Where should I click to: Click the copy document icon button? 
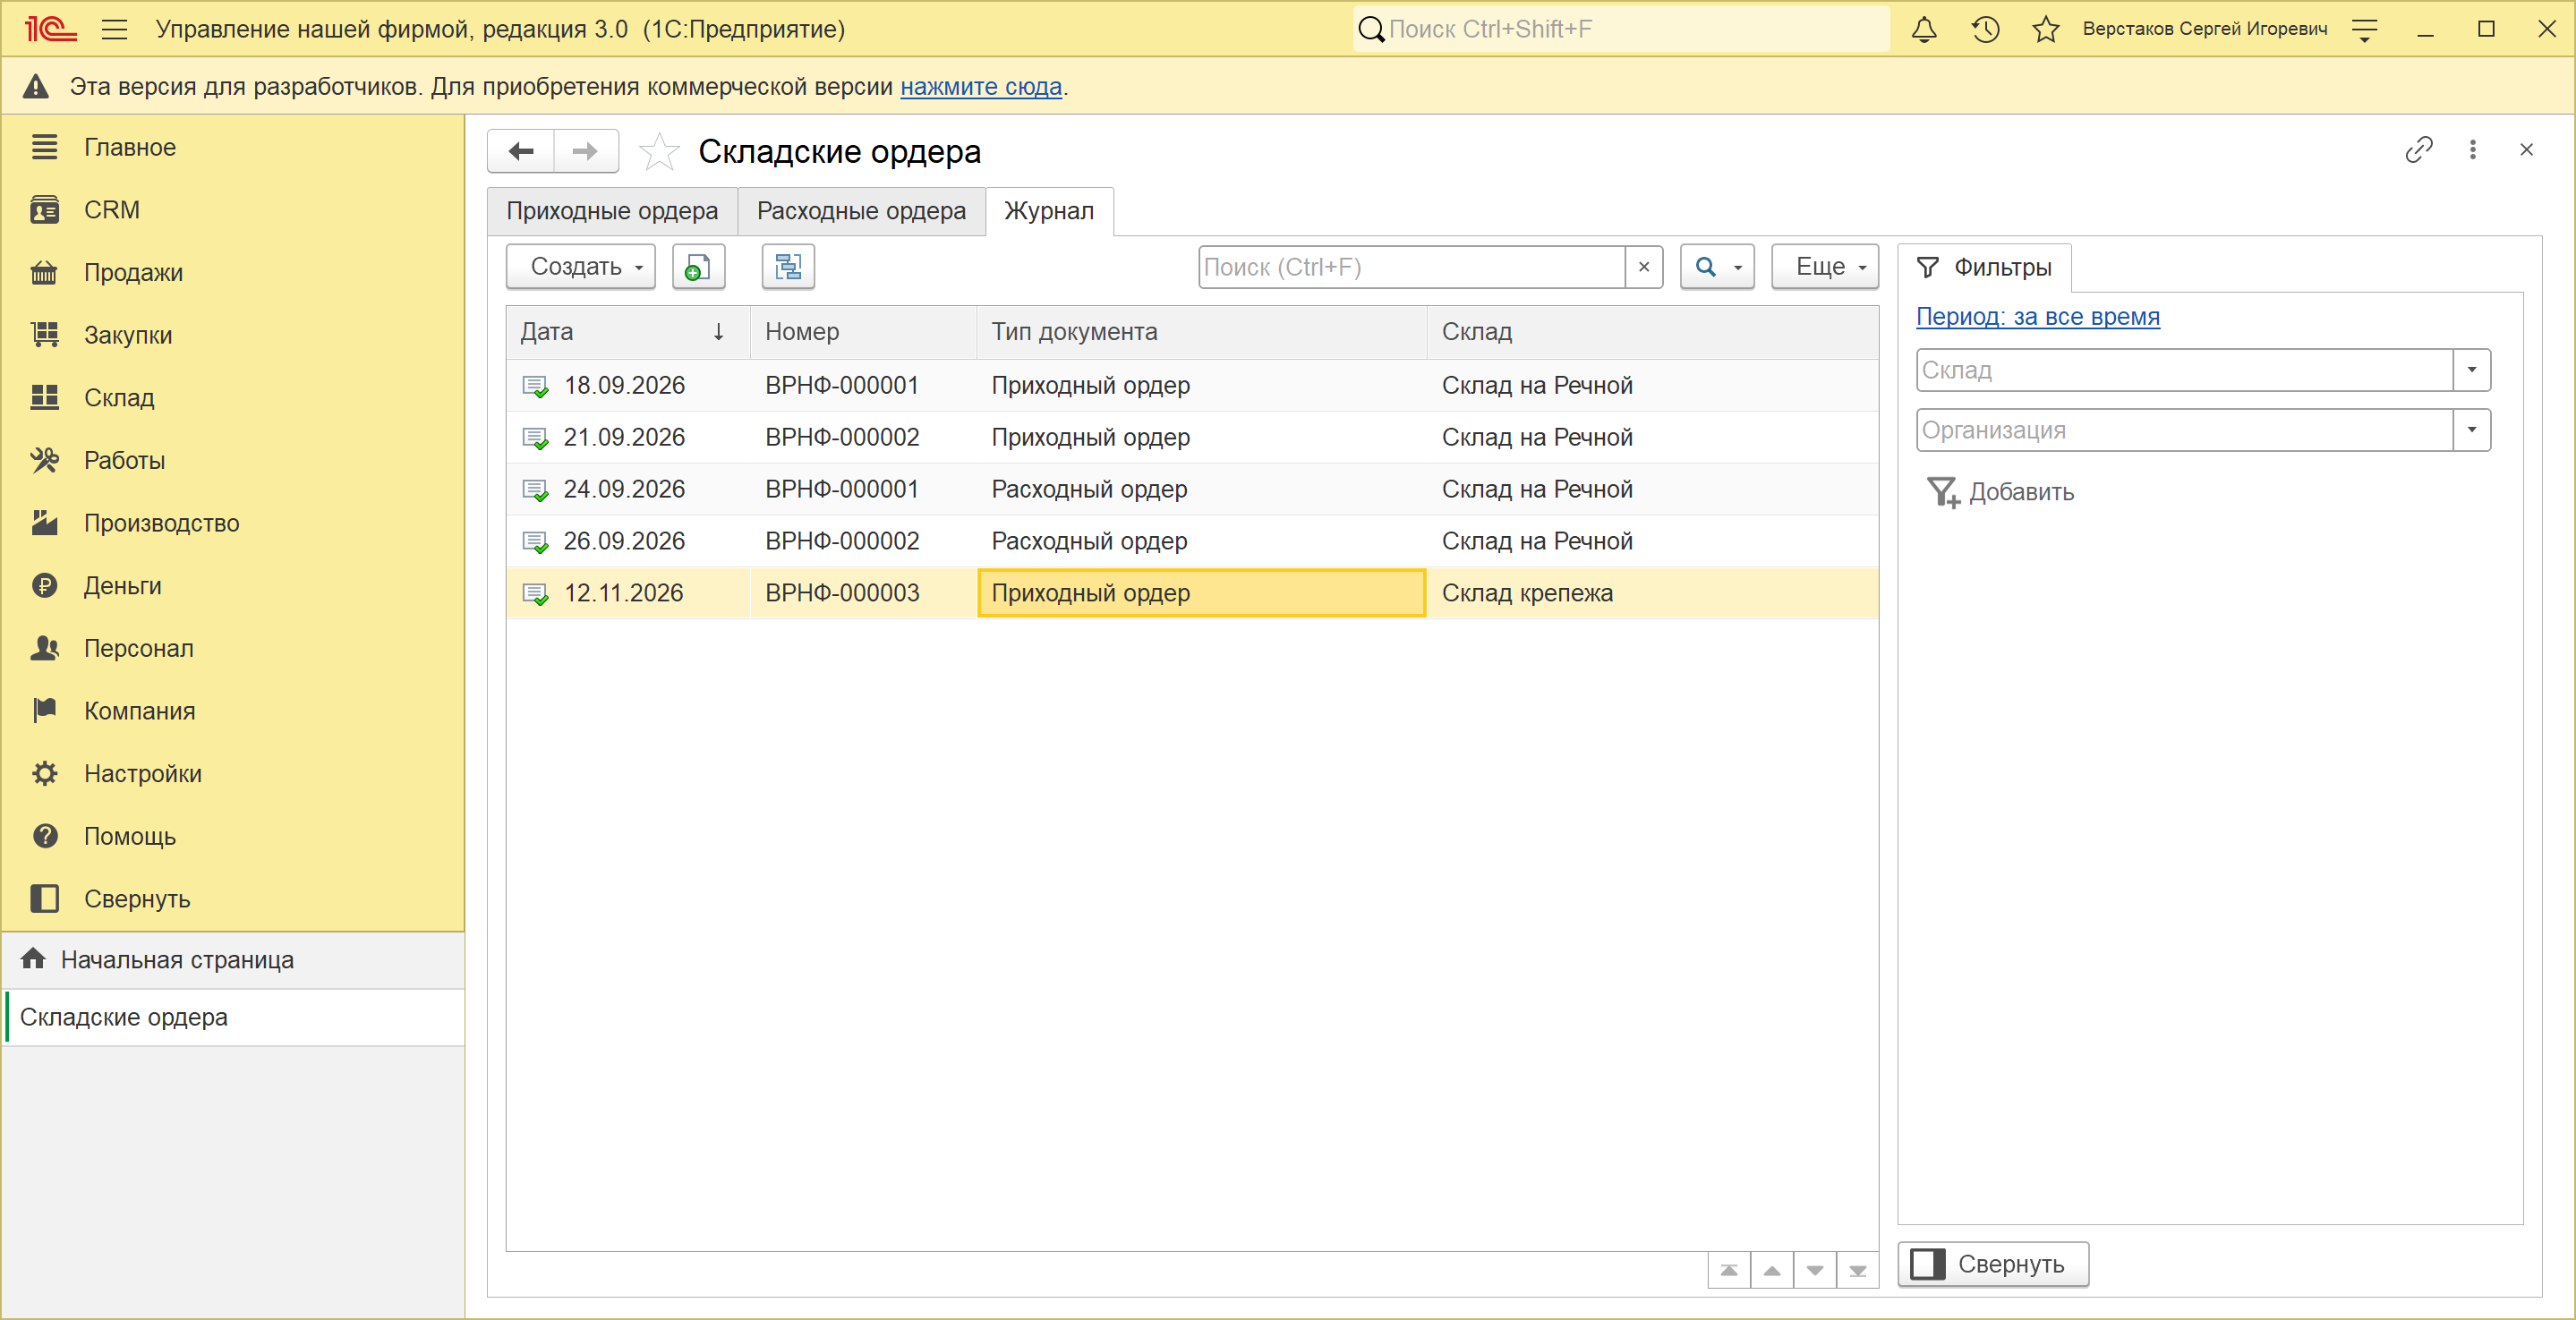pyautogui.click(x=698, y=267)
